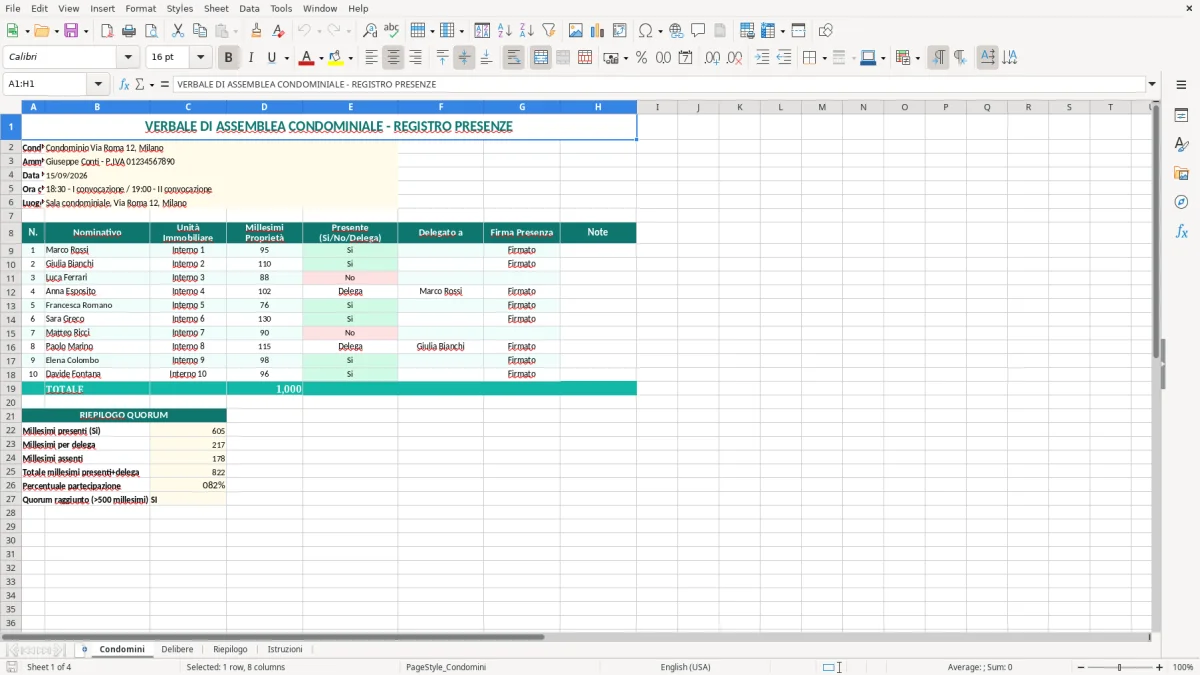Toggle Bold formatting
Viewport: 1200px width, 675px height.
228,58
